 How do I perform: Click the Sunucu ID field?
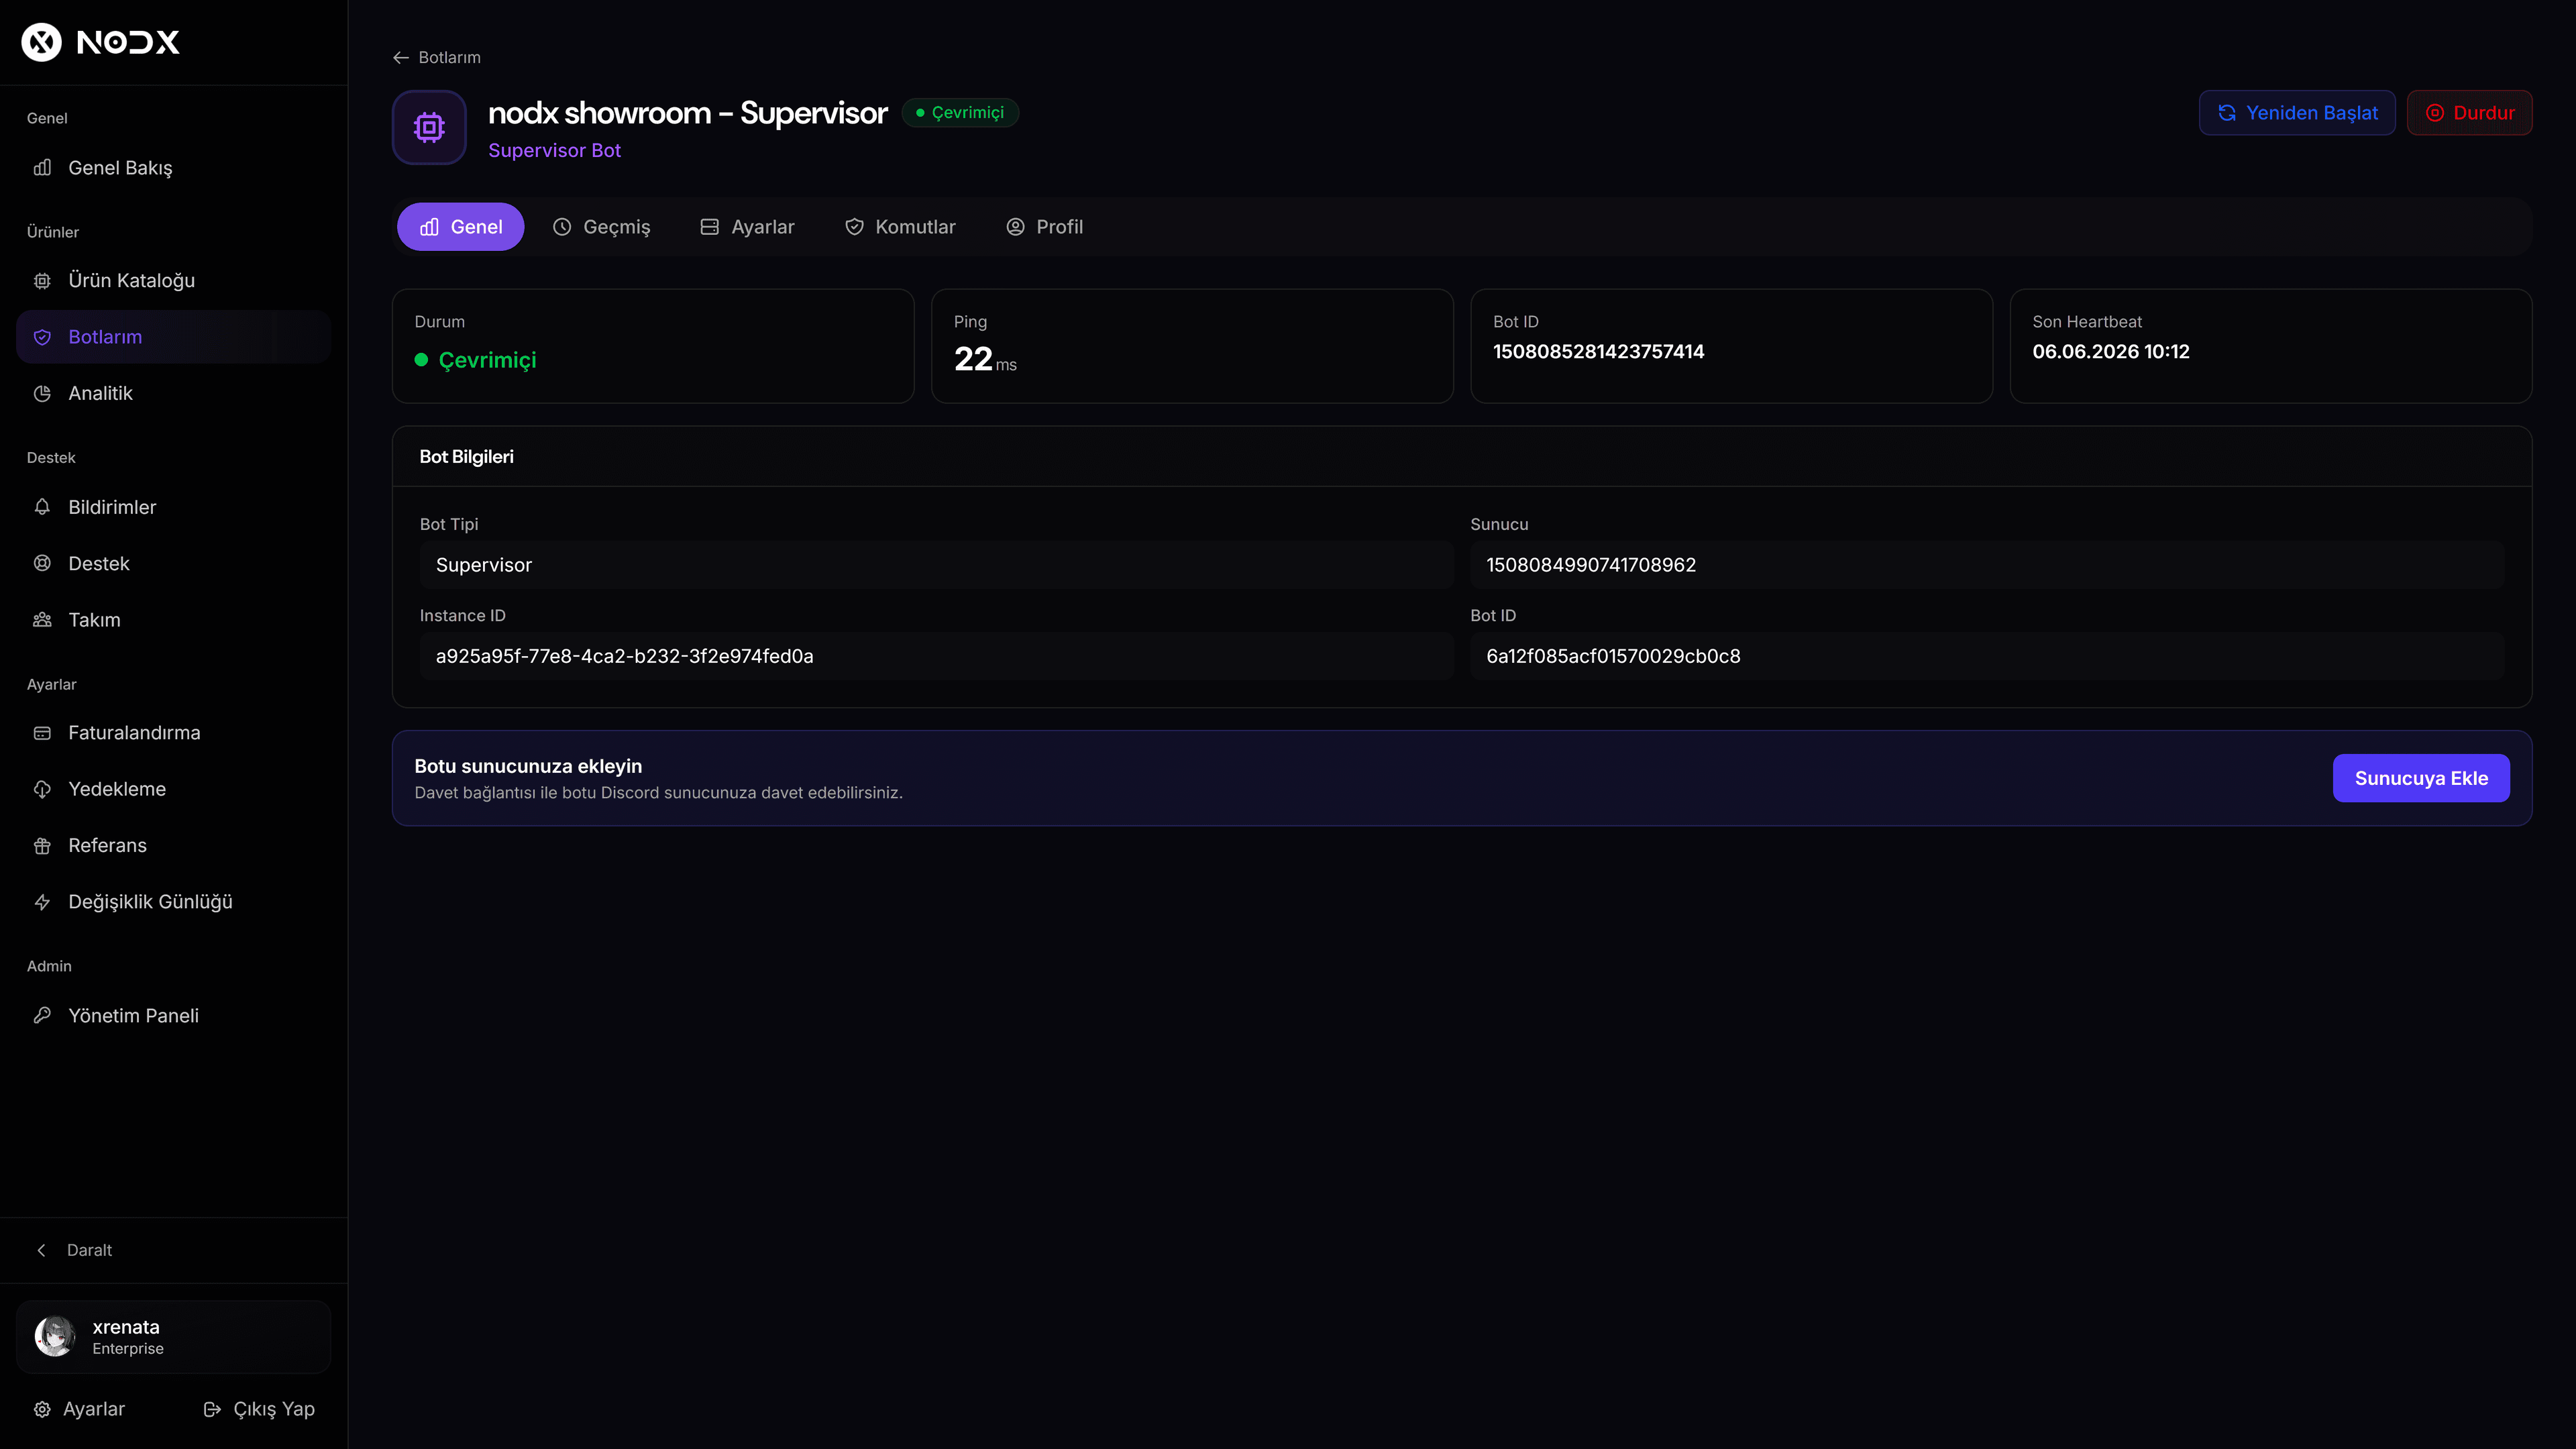point(1987,565)
